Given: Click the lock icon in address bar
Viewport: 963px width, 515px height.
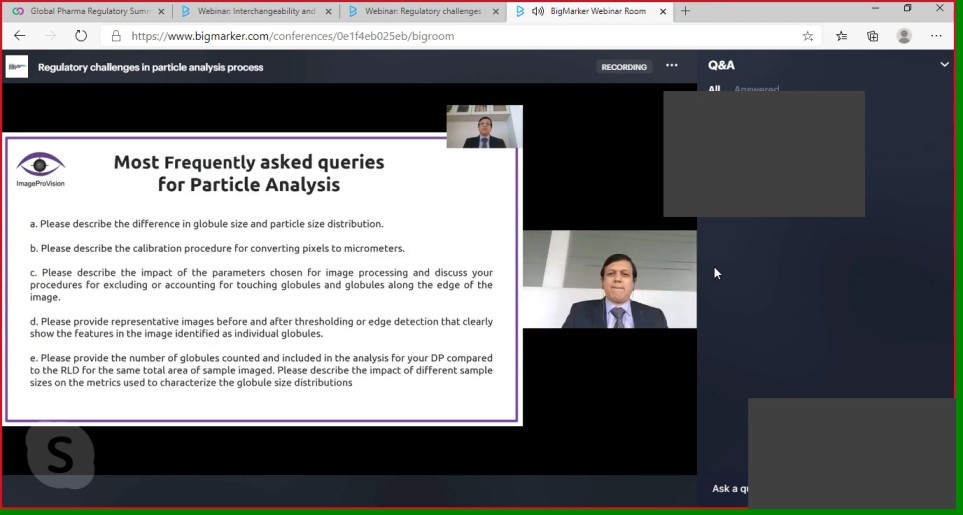Looking at the screenshot, I should 116,36.
